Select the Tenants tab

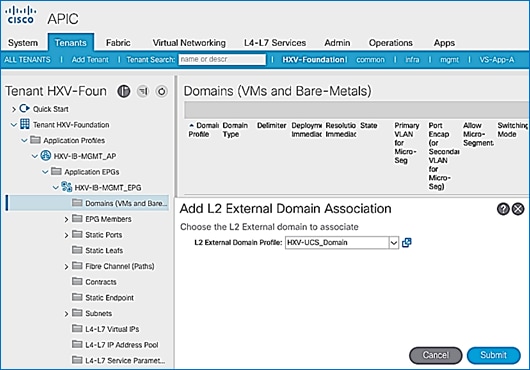click(x=71, y=43)
